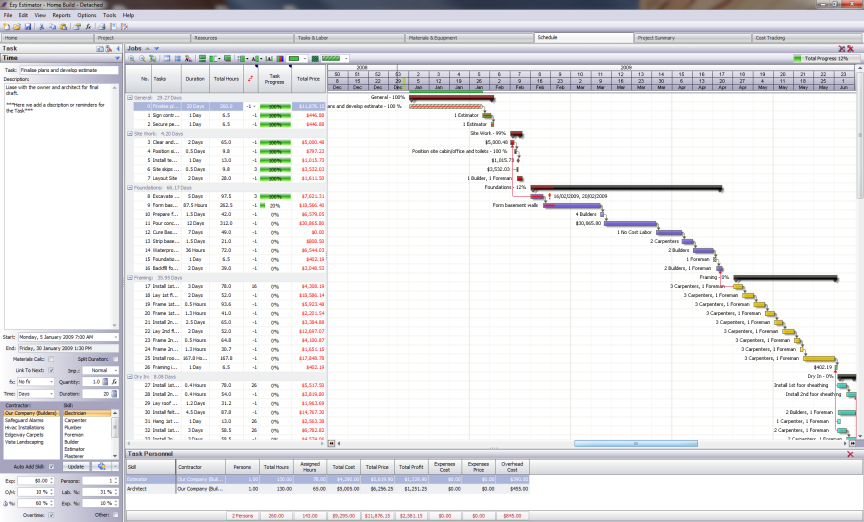Increase the Persons spinner value
This screenshot has width=864, height=522.
(116, 479)
